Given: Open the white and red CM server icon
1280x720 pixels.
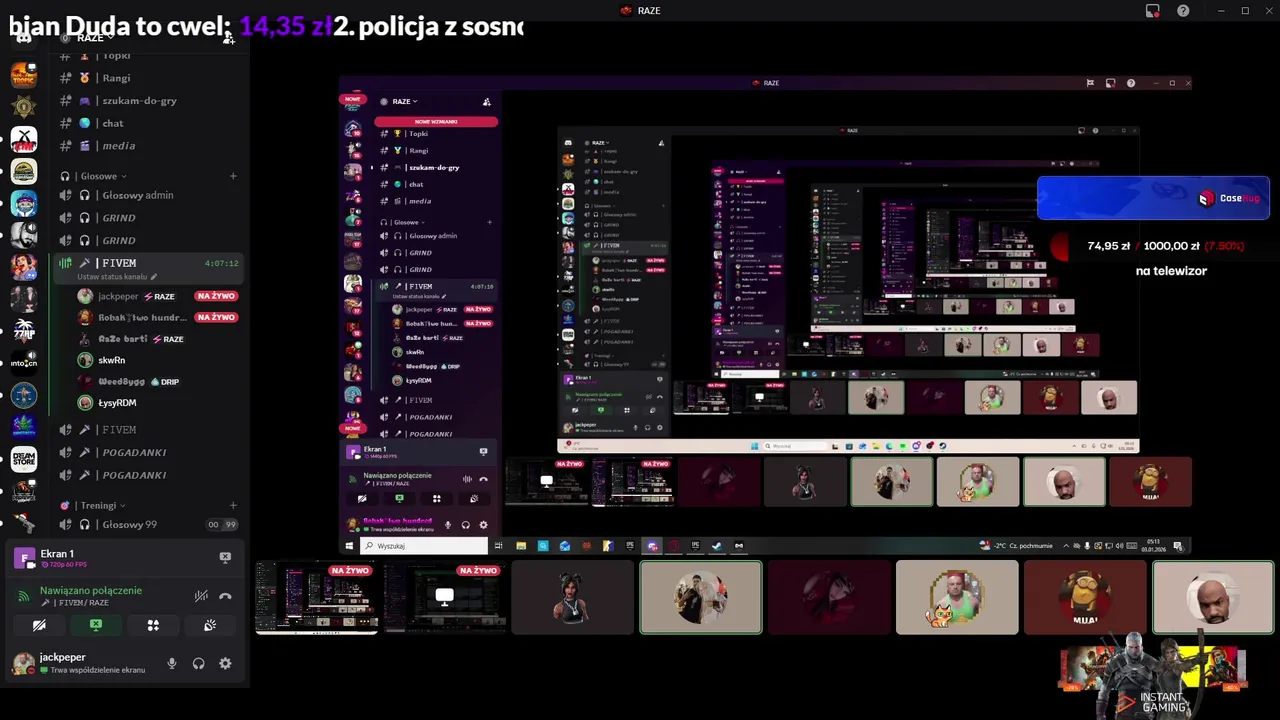Looking at the screenshot, I should [x=24, y=140].
